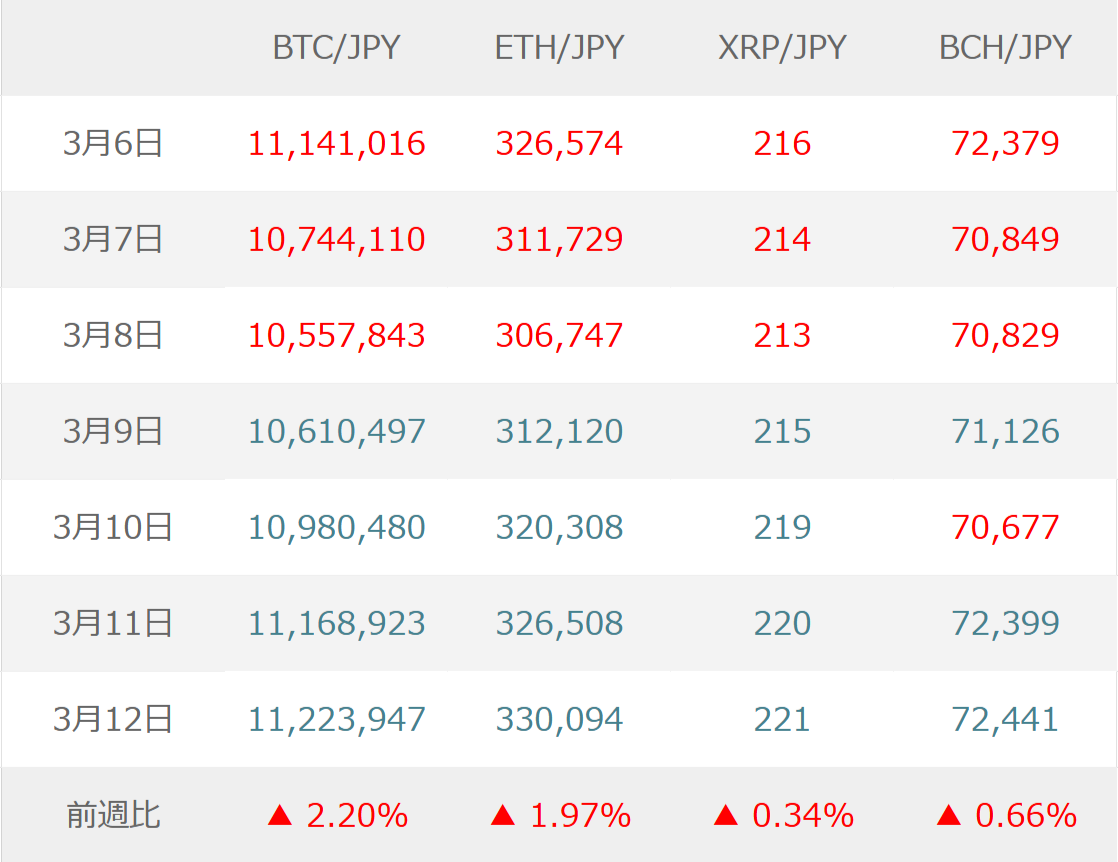1118x862 pixels.
Task: Click the red triangle beside 0.34%
Action: [726, 817]
